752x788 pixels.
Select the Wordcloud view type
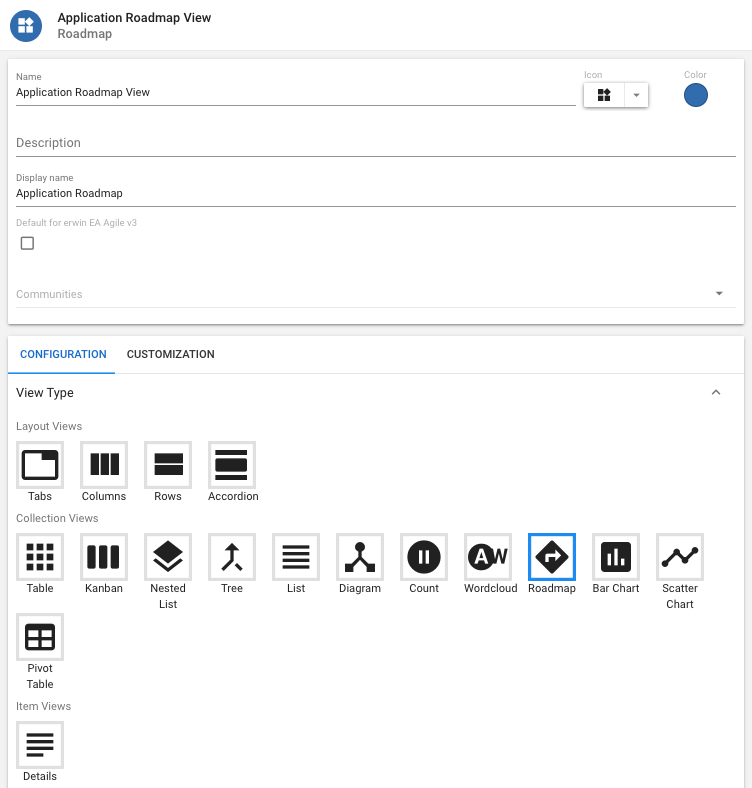(x=488, y=557)
